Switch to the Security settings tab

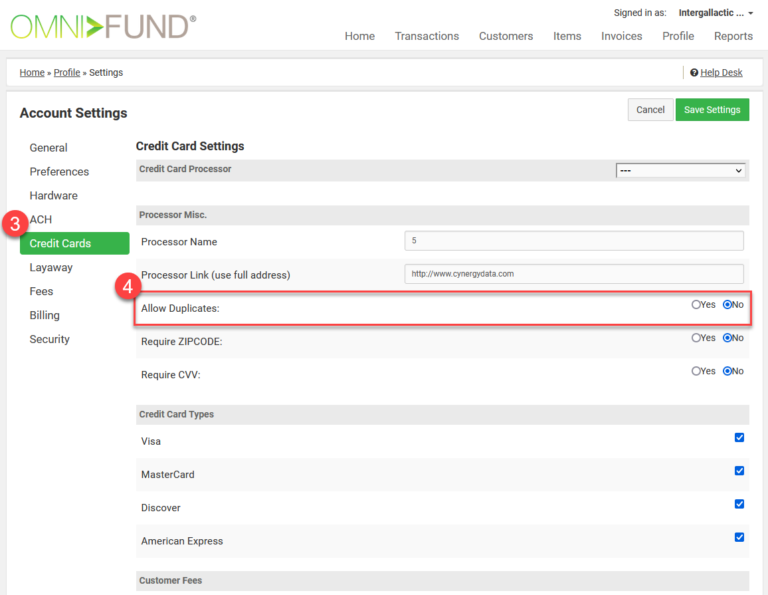pyautogui.click(x=50, y=339)
